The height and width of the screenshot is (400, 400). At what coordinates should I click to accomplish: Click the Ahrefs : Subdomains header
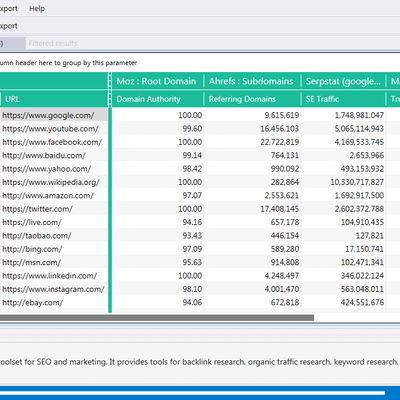pyautogui.click(x=251, y=81)
